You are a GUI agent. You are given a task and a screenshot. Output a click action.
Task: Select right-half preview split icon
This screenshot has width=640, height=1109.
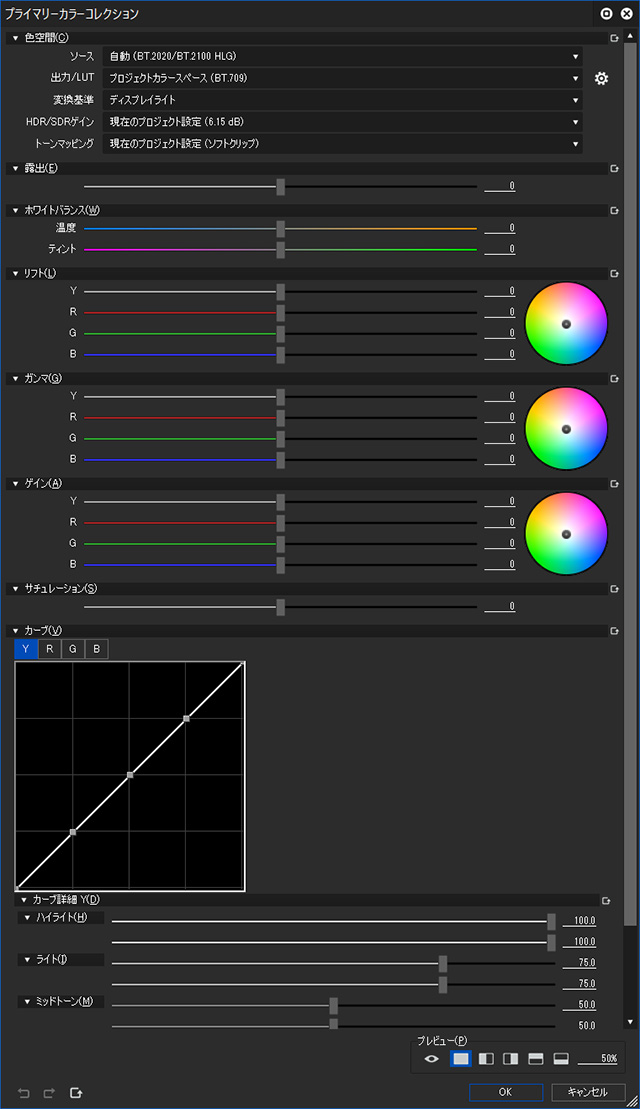(511, 1059)
